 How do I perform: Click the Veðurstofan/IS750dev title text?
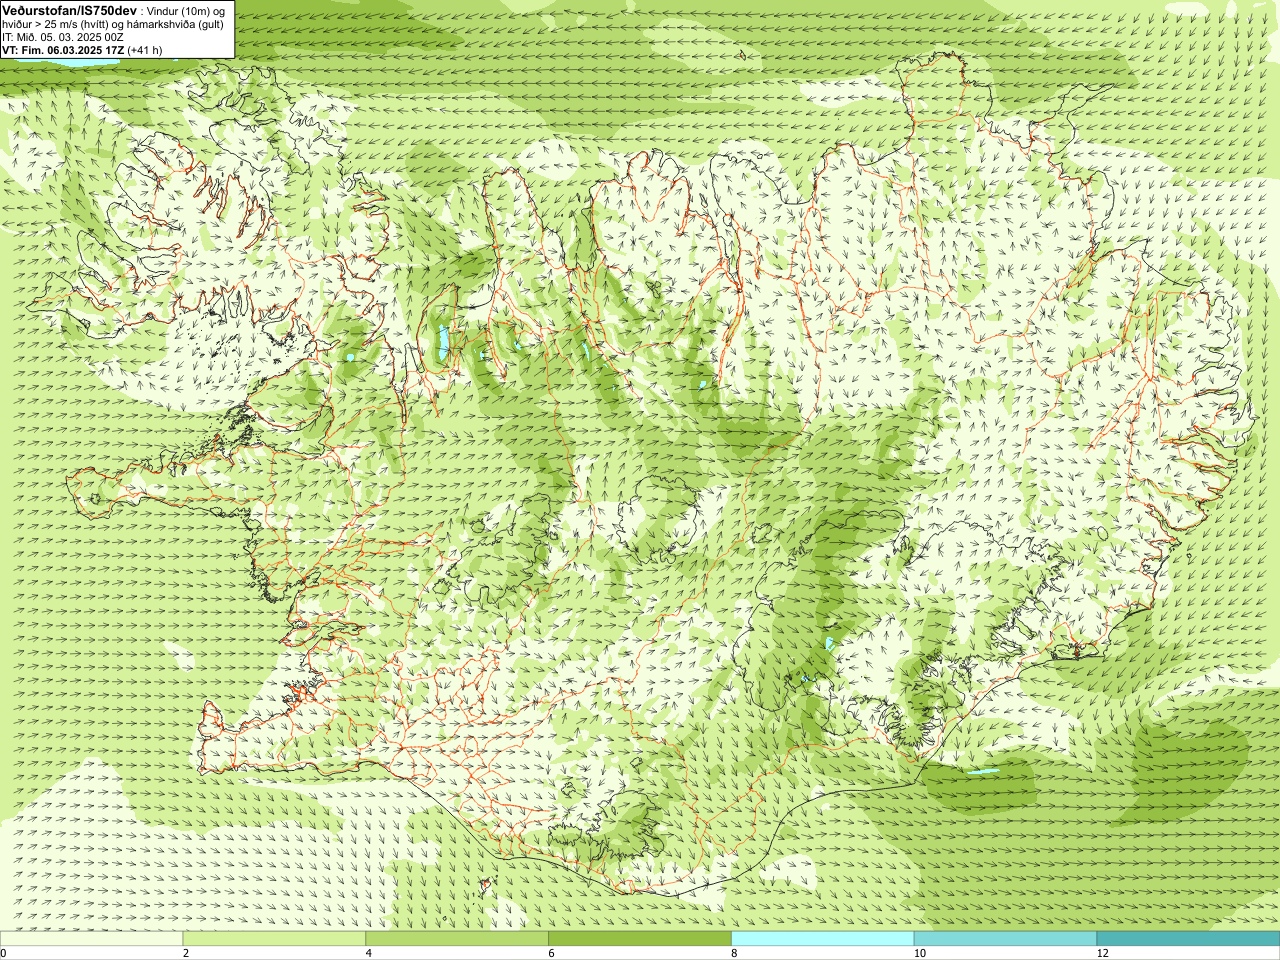70,10
